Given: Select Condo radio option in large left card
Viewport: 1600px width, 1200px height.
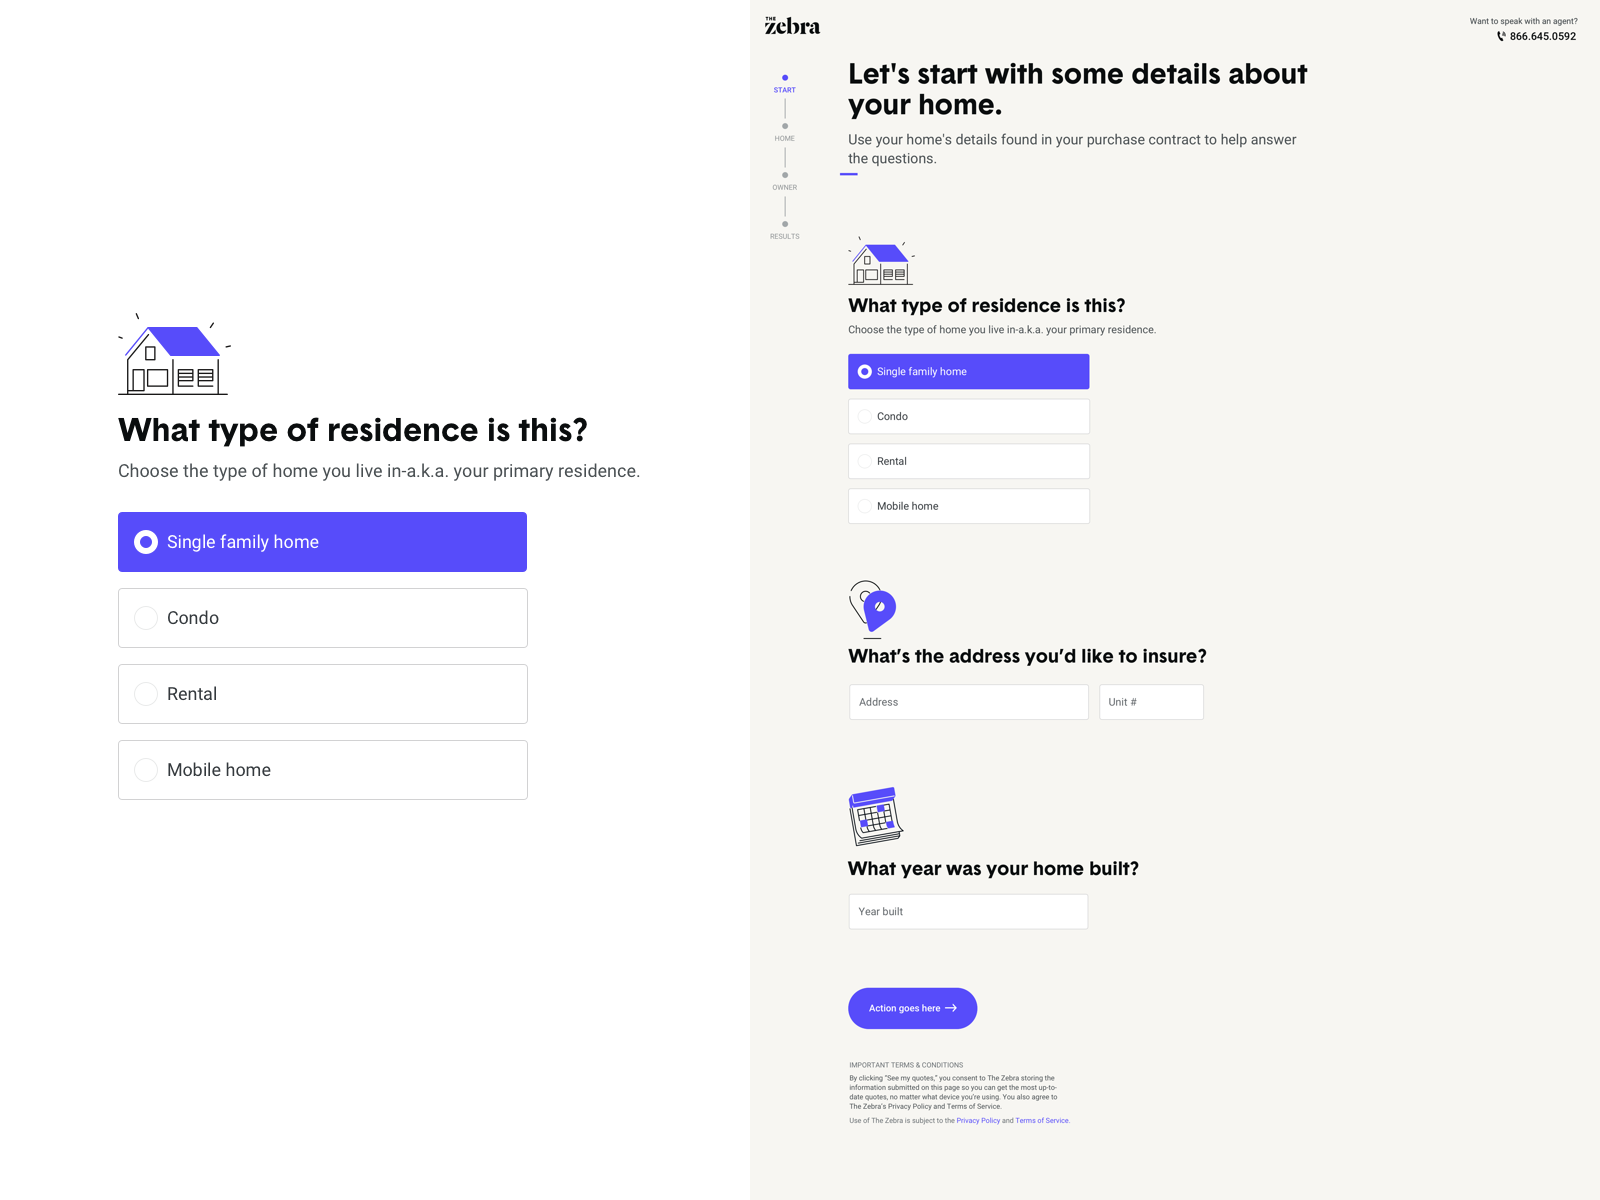Looking at the screenshot, I should (x=323, y=618).
